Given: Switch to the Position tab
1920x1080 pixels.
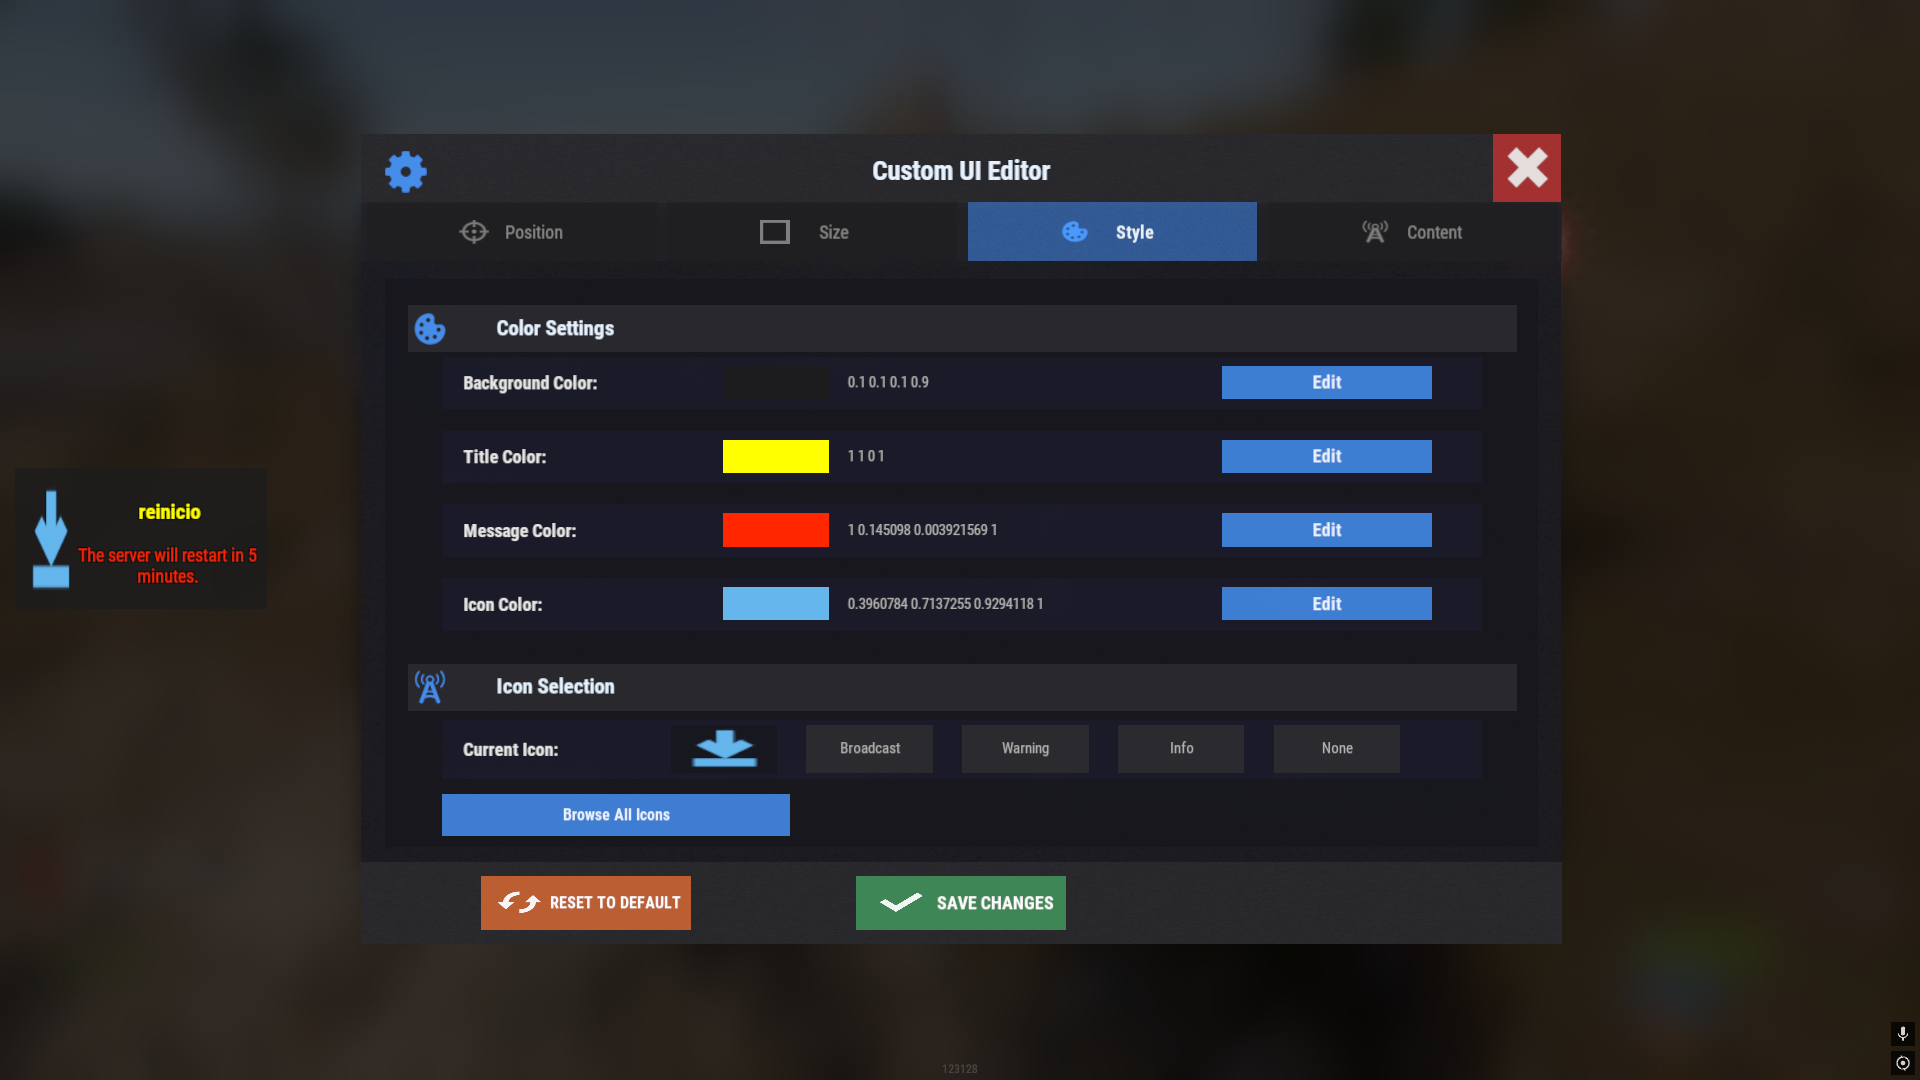Looking at the screenshot, I should coord(511,232).
